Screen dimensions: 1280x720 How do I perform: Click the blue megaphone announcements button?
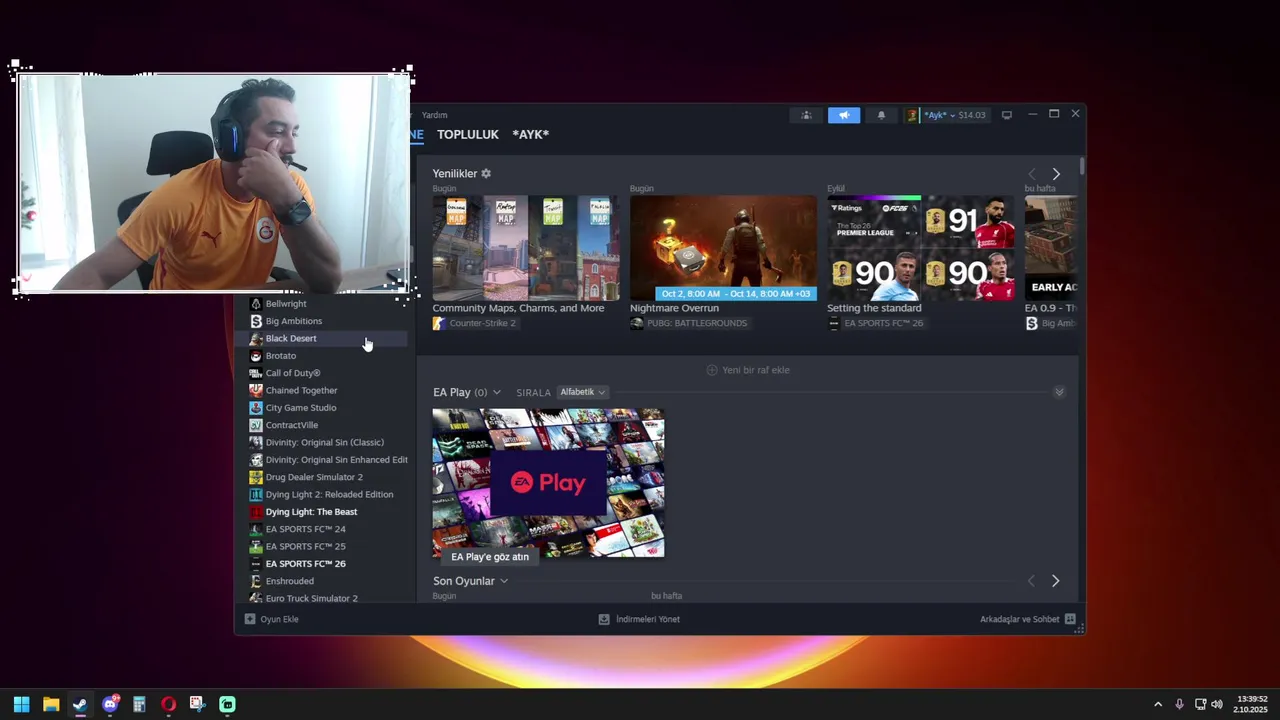point(844,115)
